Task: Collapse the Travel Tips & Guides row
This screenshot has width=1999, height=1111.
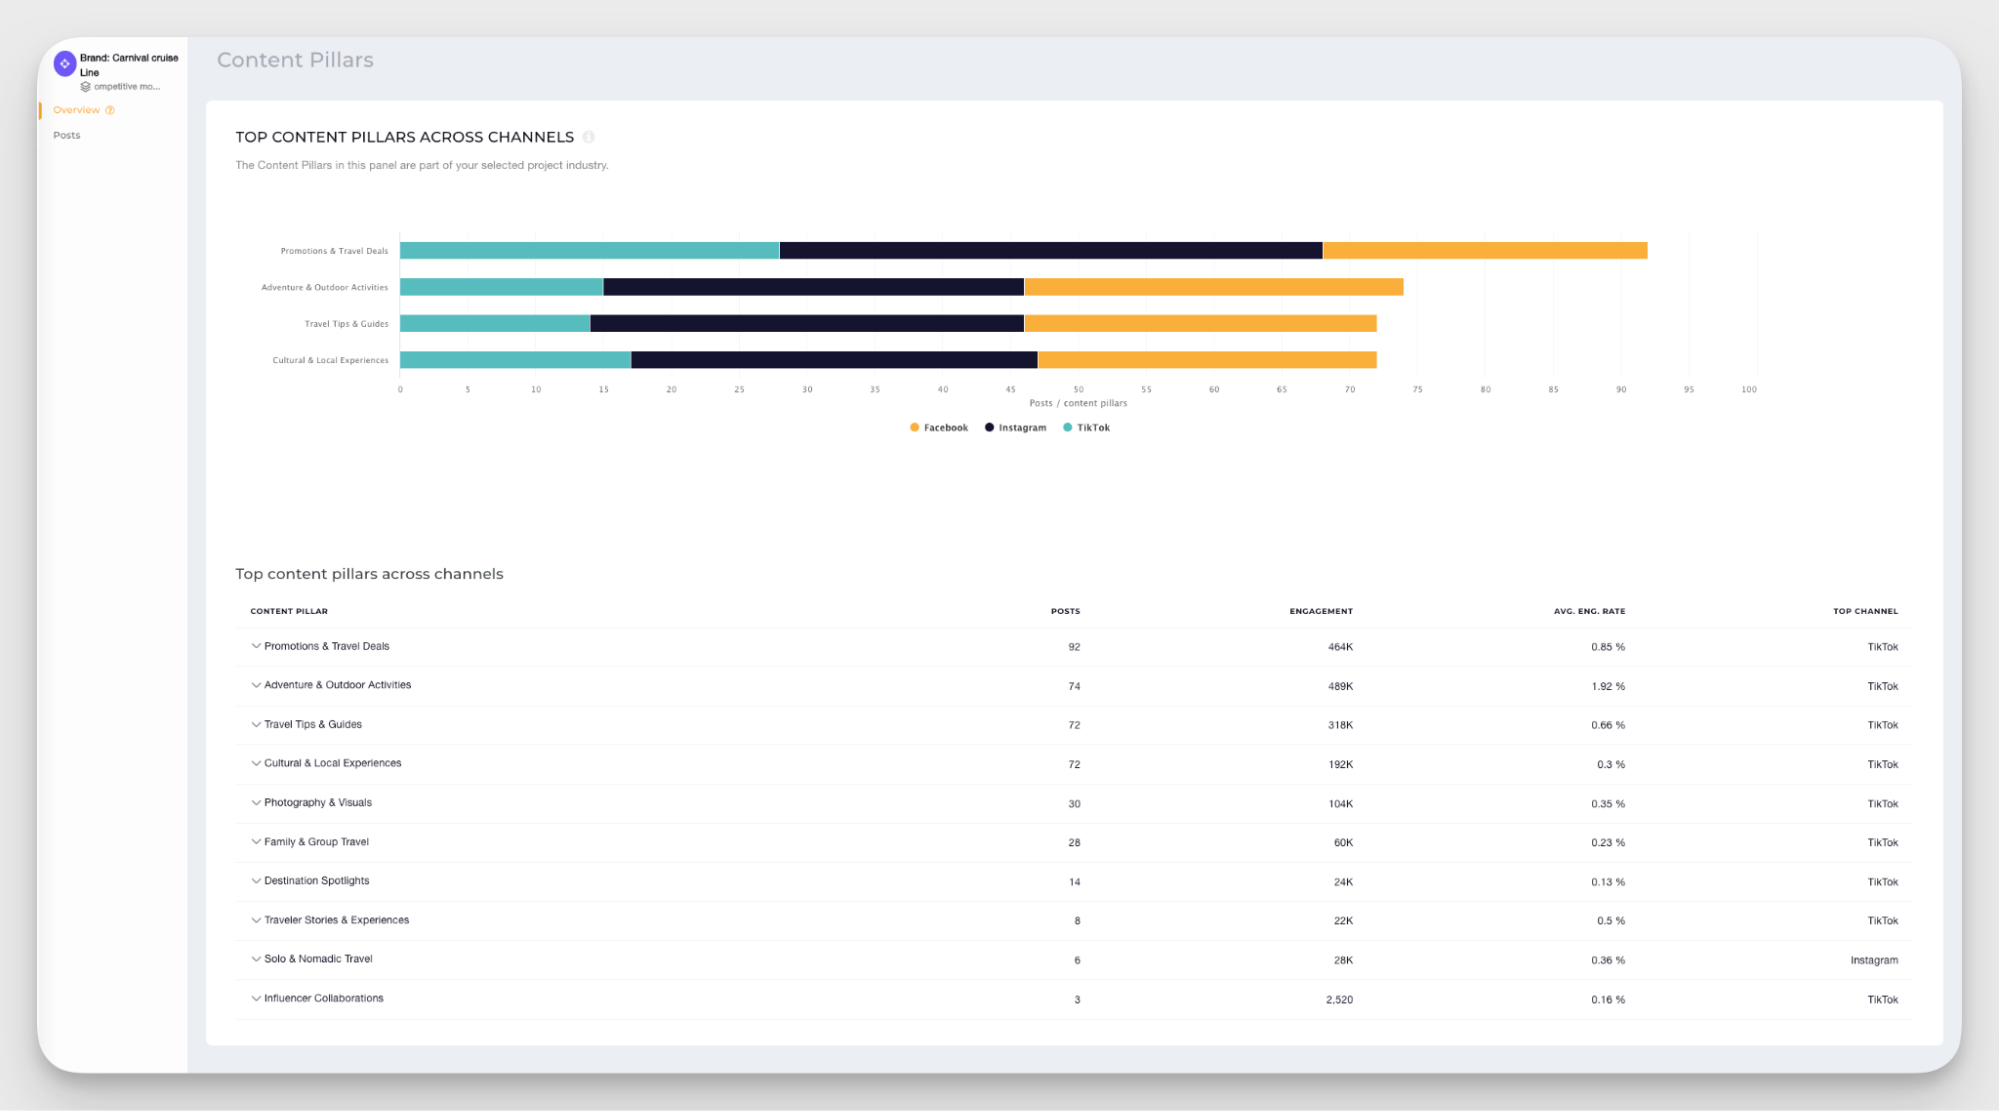Action: coord(256,724)
